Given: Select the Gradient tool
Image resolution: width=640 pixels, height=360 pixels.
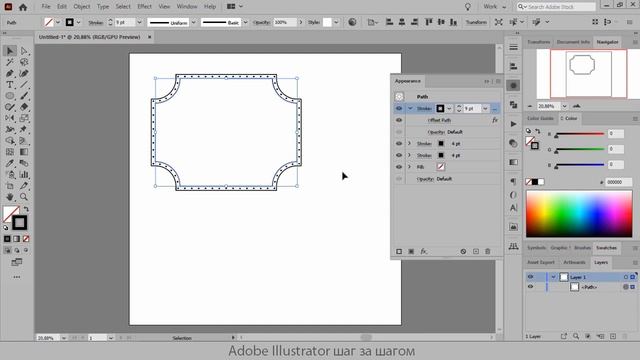Looking at the screenshot, I should pyautogui.click(x=24, y=152).
